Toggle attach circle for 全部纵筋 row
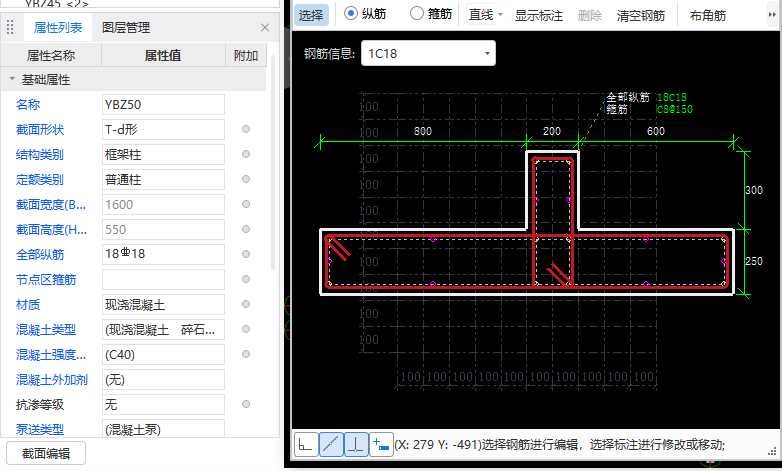Viewport: 782px width, 471px height. click(246, 254)
